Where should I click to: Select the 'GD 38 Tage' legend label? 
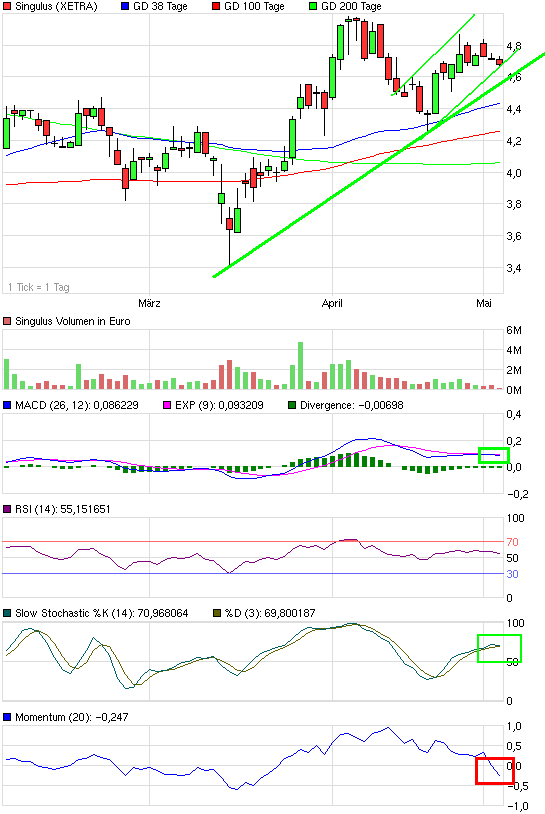[160, 7]
